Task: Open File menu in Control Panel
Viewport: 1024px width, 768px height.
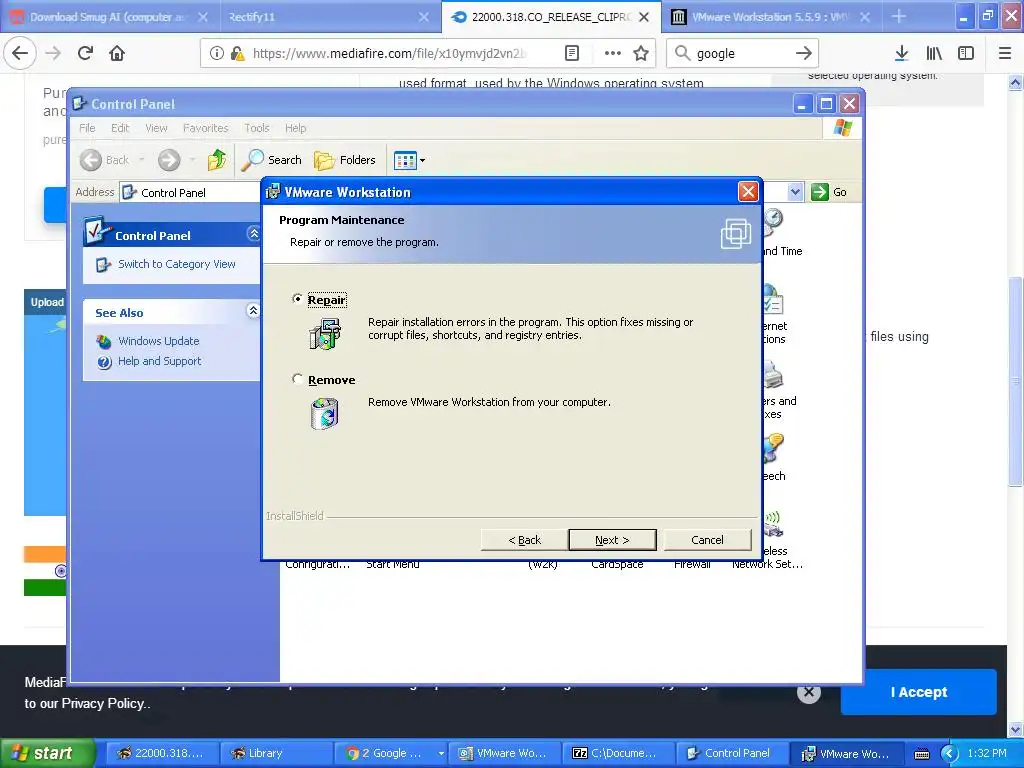Action: coord(87,128)
